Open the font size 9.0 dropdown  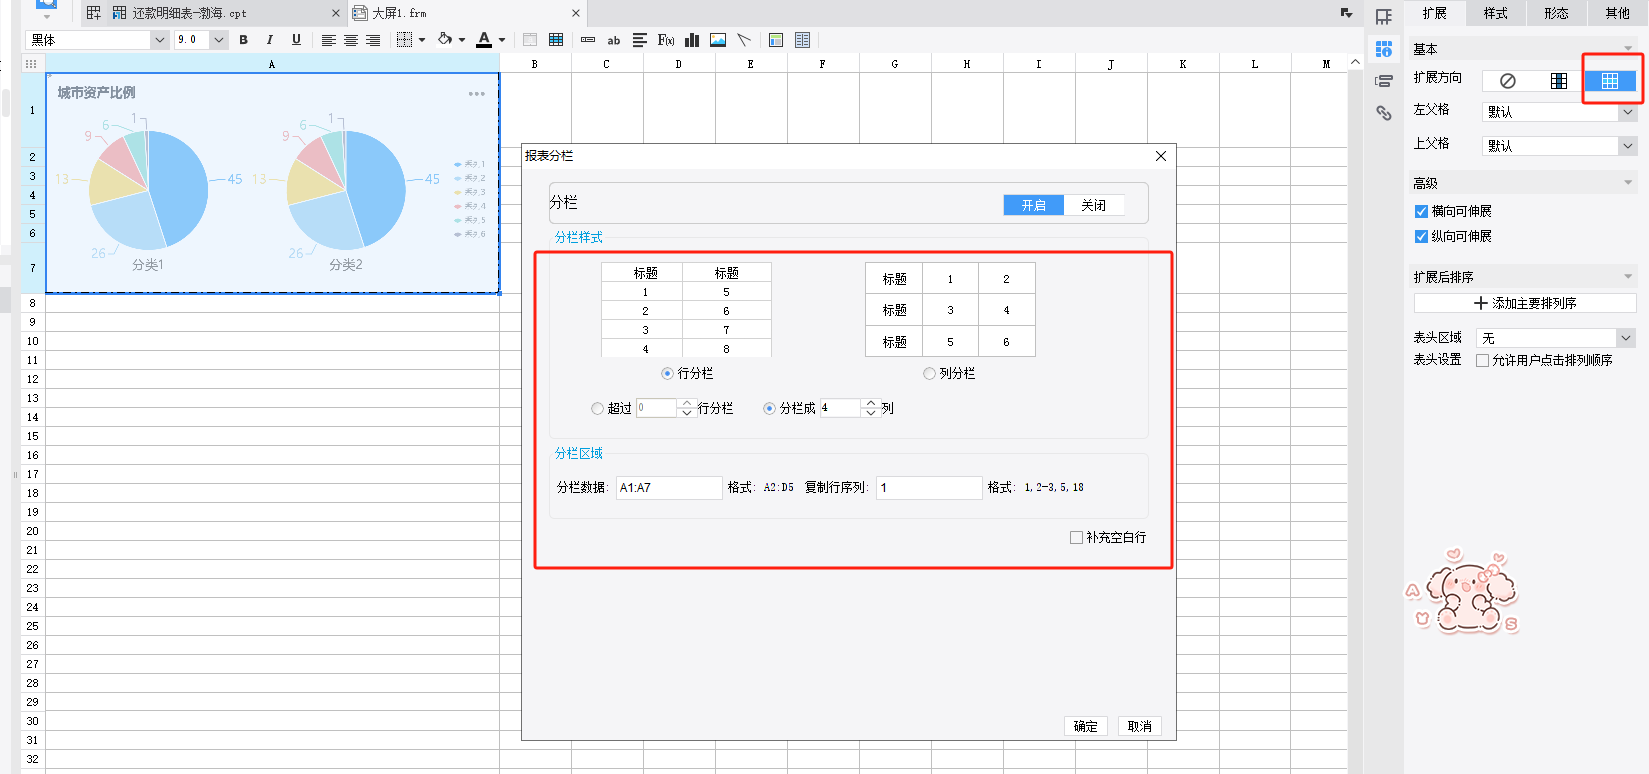pos(218,40)
